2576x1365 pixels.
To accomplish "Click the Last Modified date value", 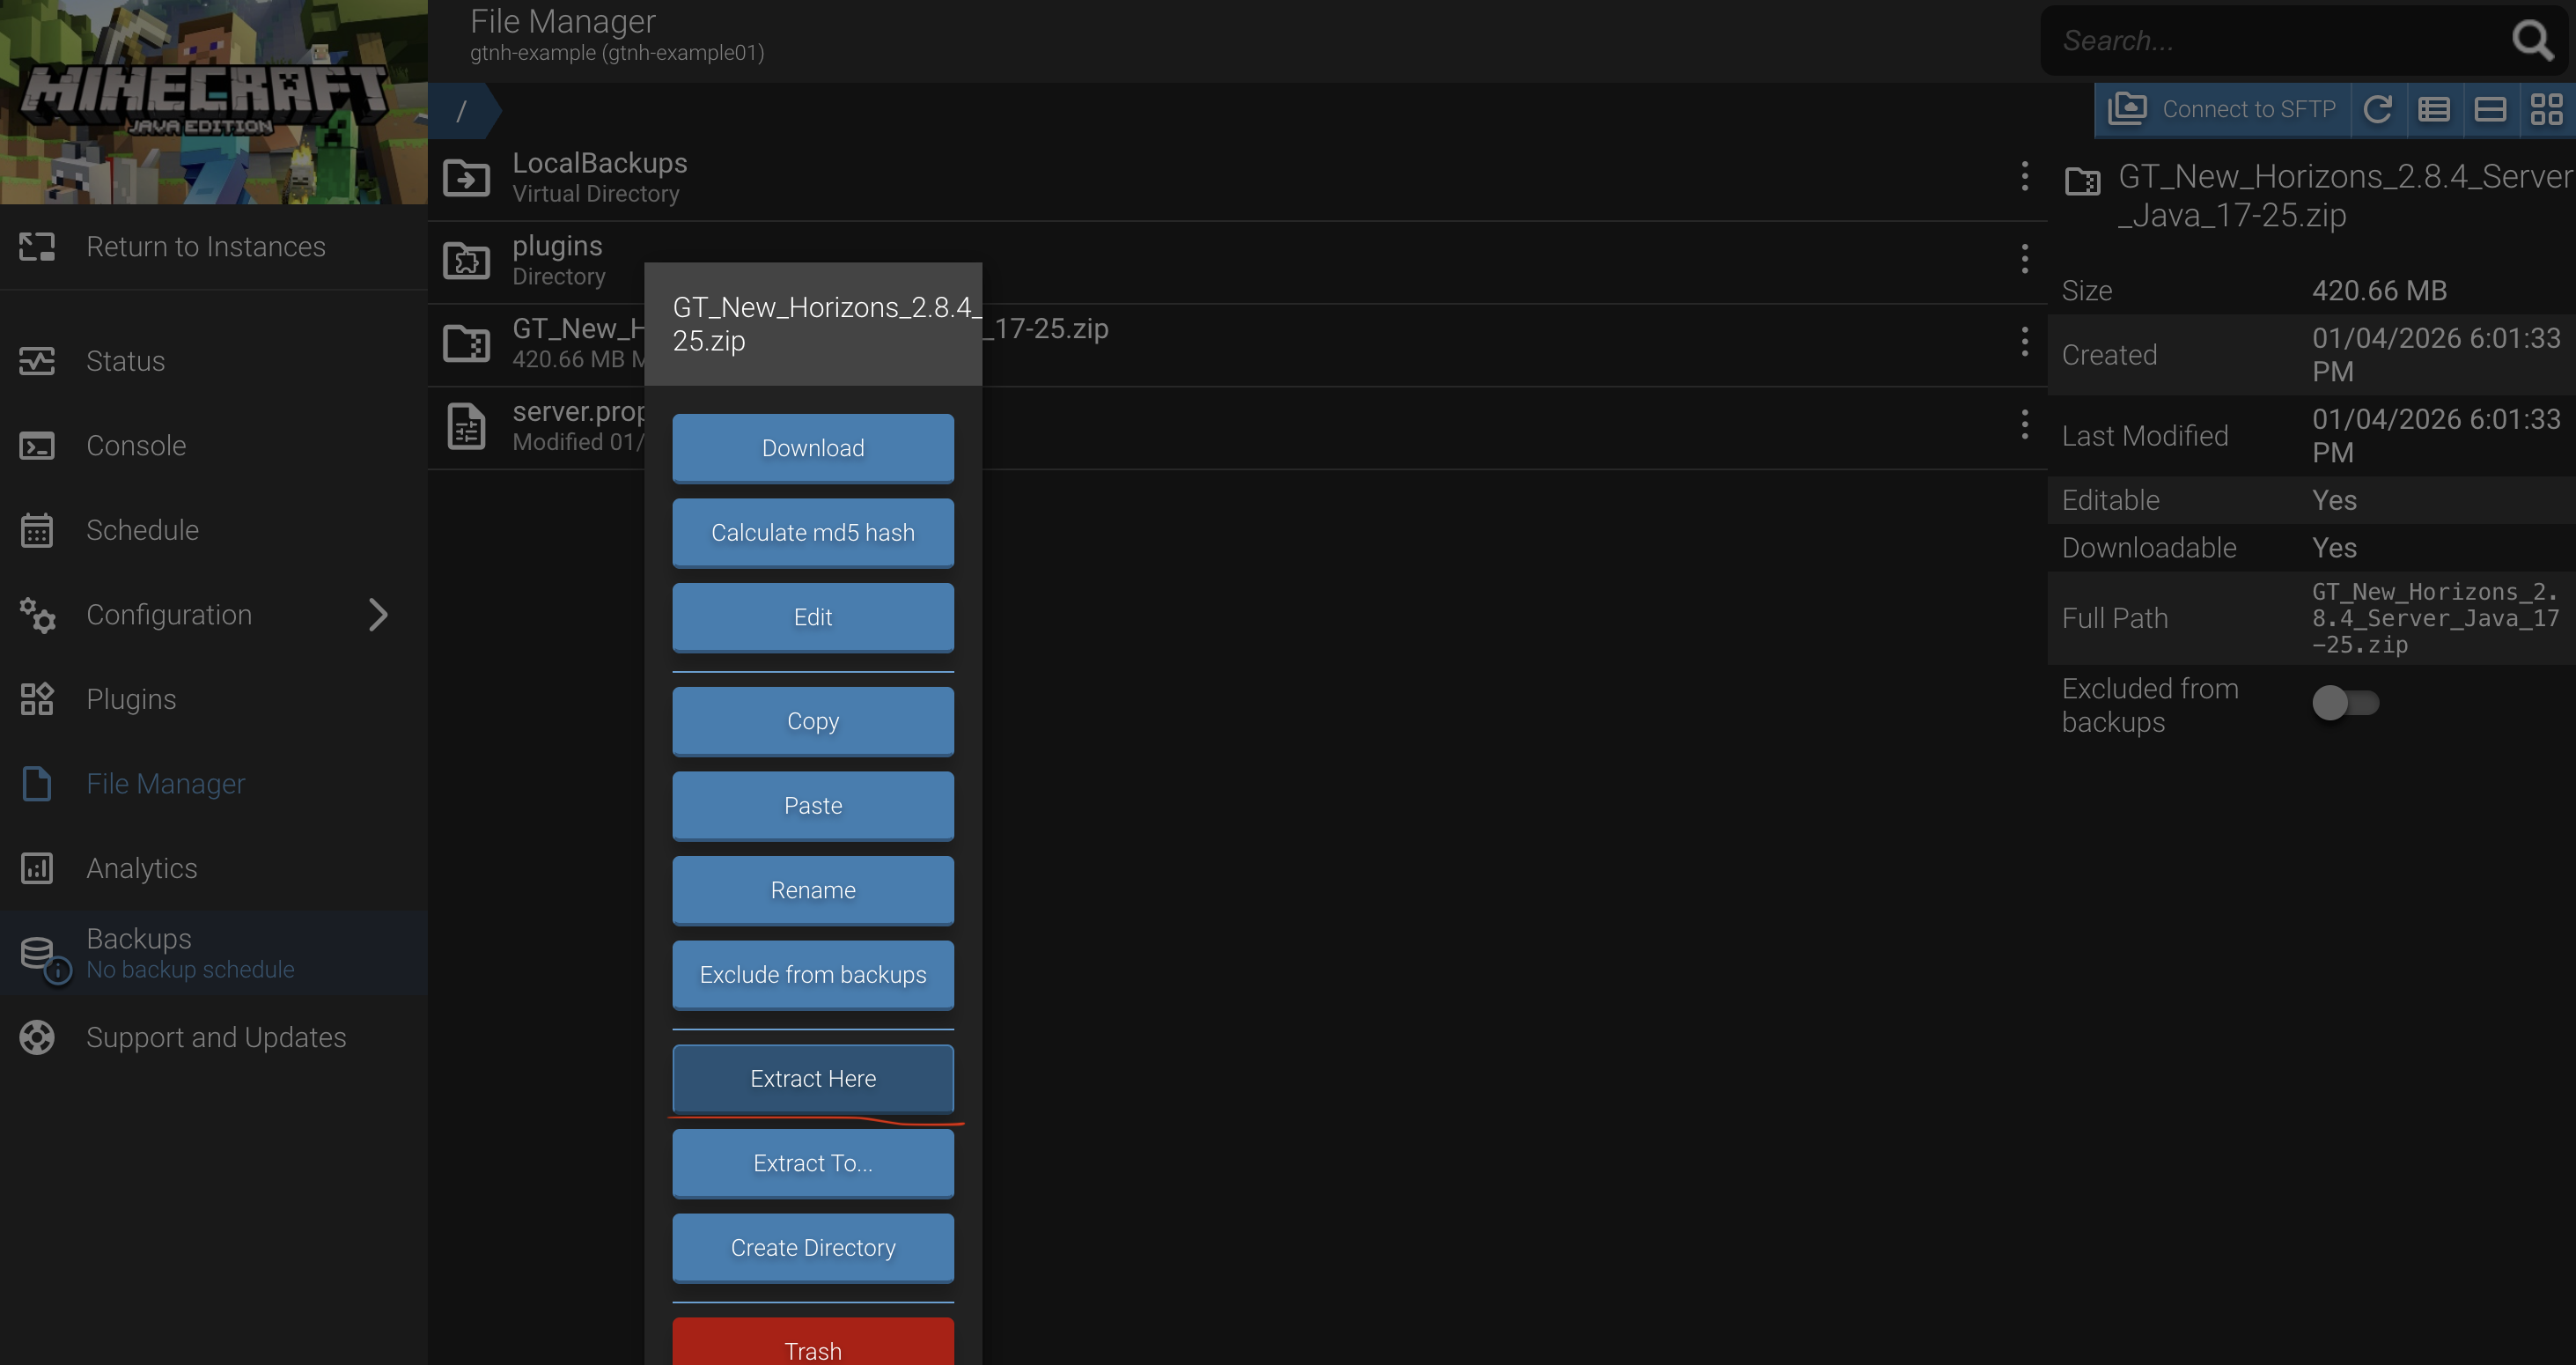I will [2435, 436].
